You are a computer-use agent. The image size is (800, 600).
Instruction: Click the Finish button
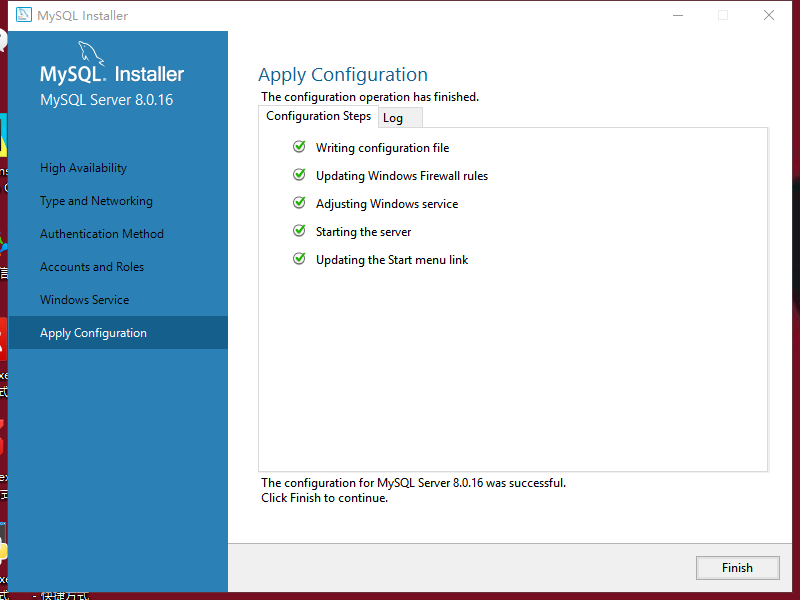pyautogui.click(x=737, y=568)
